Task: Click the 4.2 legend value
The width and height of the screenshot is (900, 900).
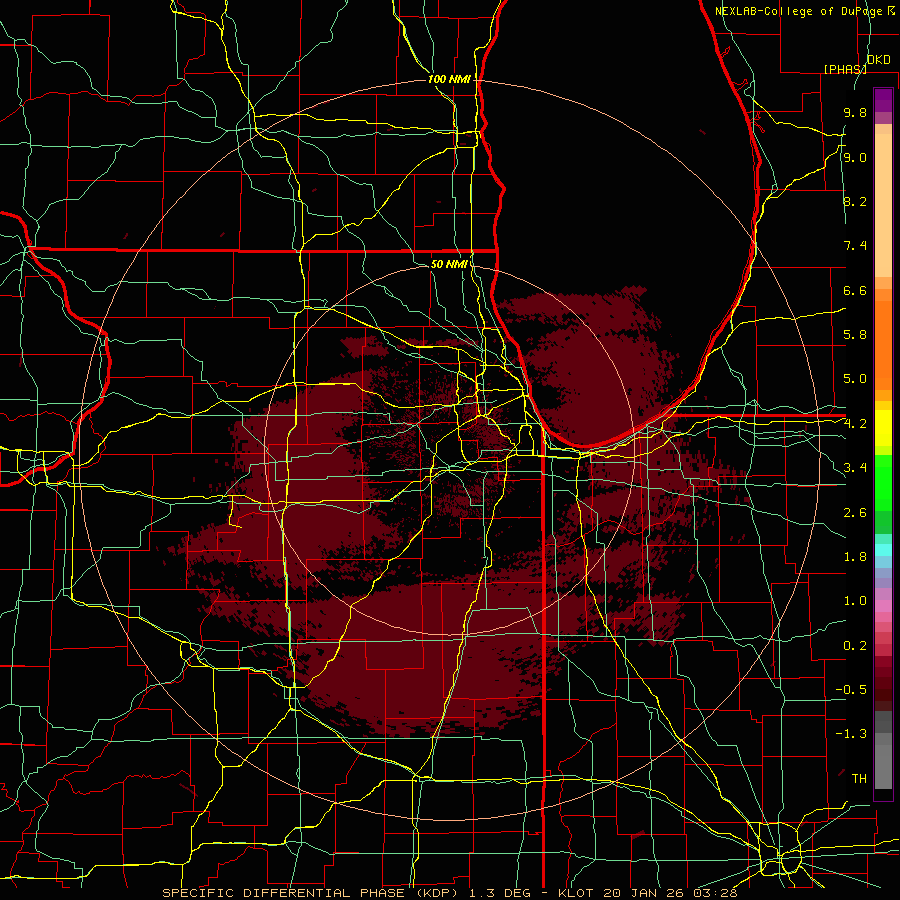Action: 855,424
